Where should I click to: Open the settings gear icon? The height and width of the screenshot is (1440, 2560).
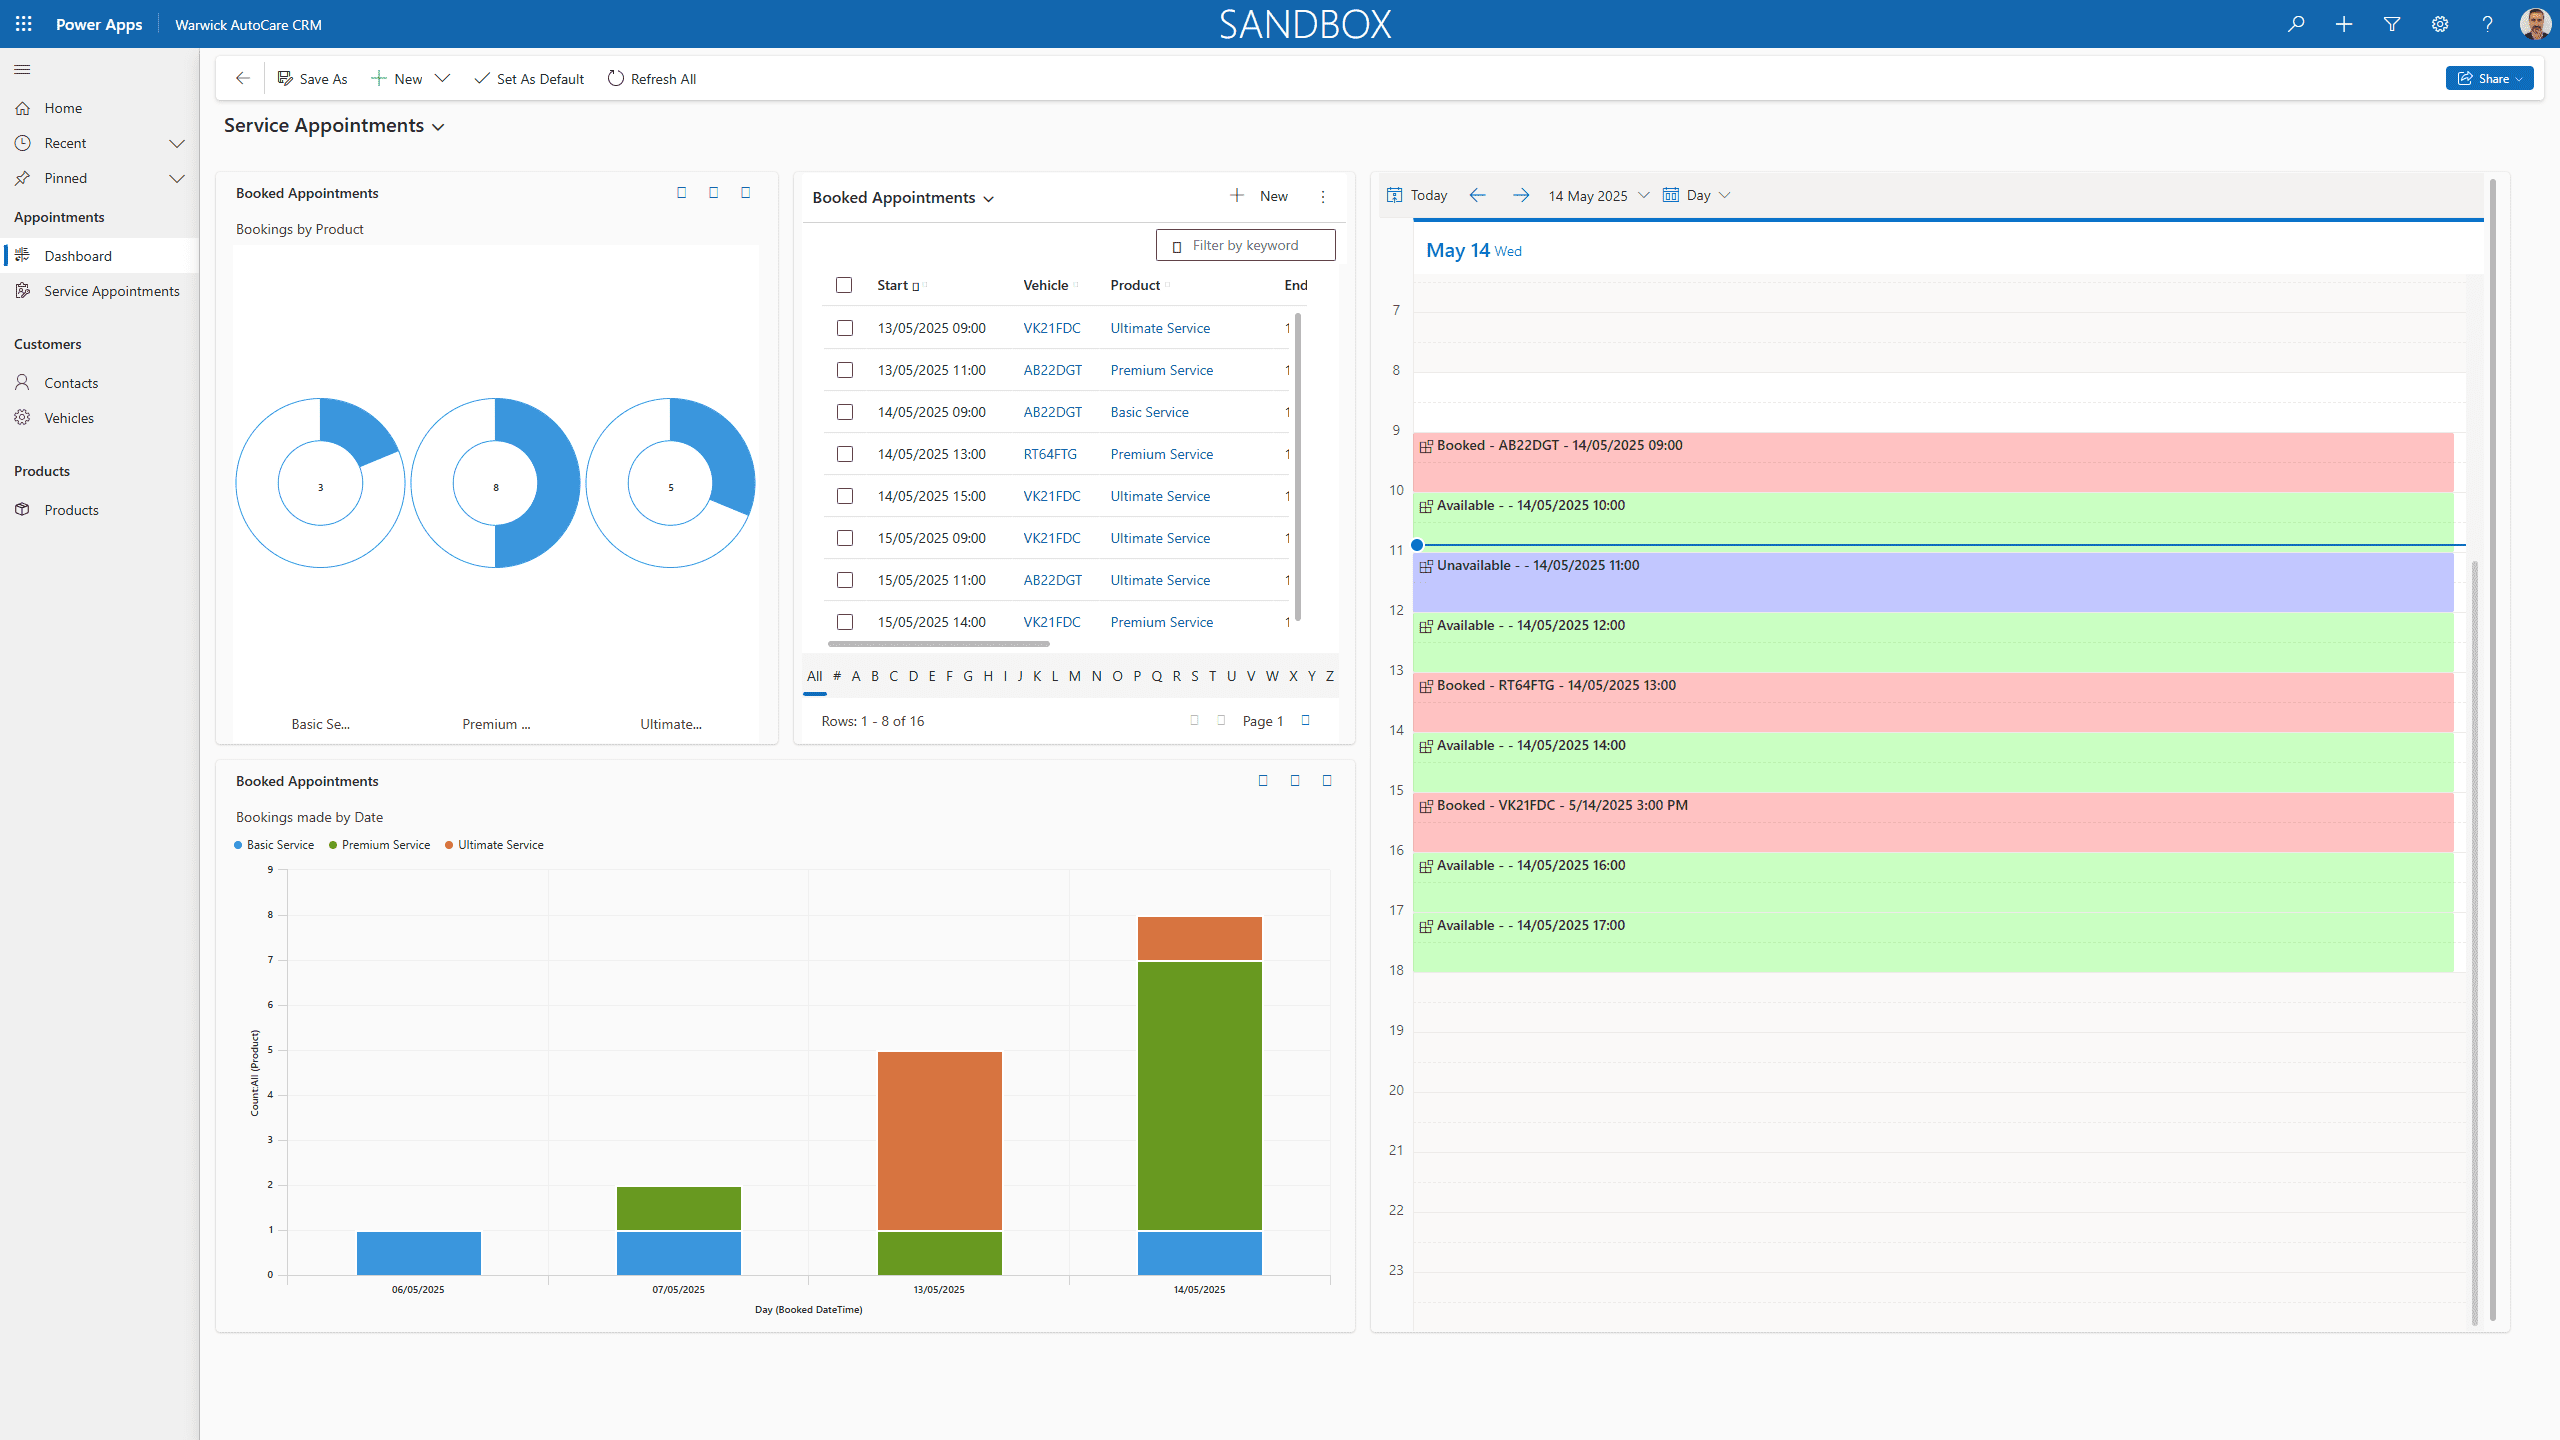[x=2440, y=24]
